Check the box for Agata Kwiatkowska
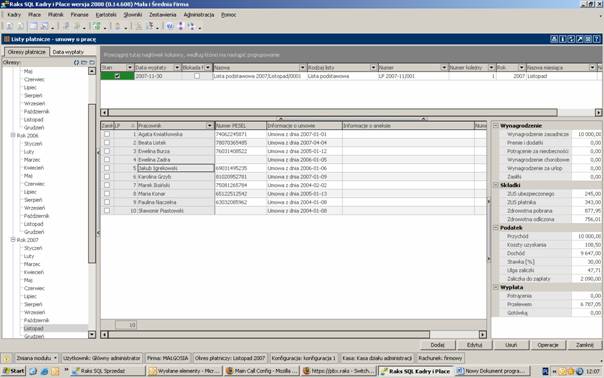604x378 pixels. click(107, 134)
